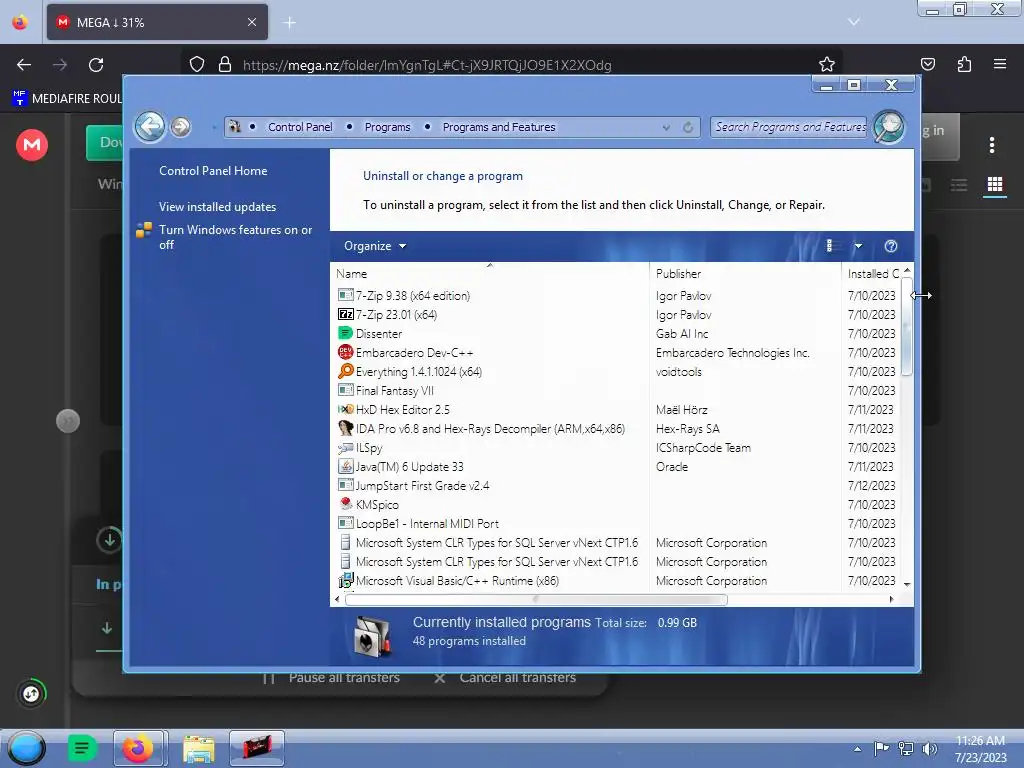Image resolution: width=1024 pixels, height=768 pixels.
Task: Click Programs in the breadcrumb path
Action: point(387,127)
